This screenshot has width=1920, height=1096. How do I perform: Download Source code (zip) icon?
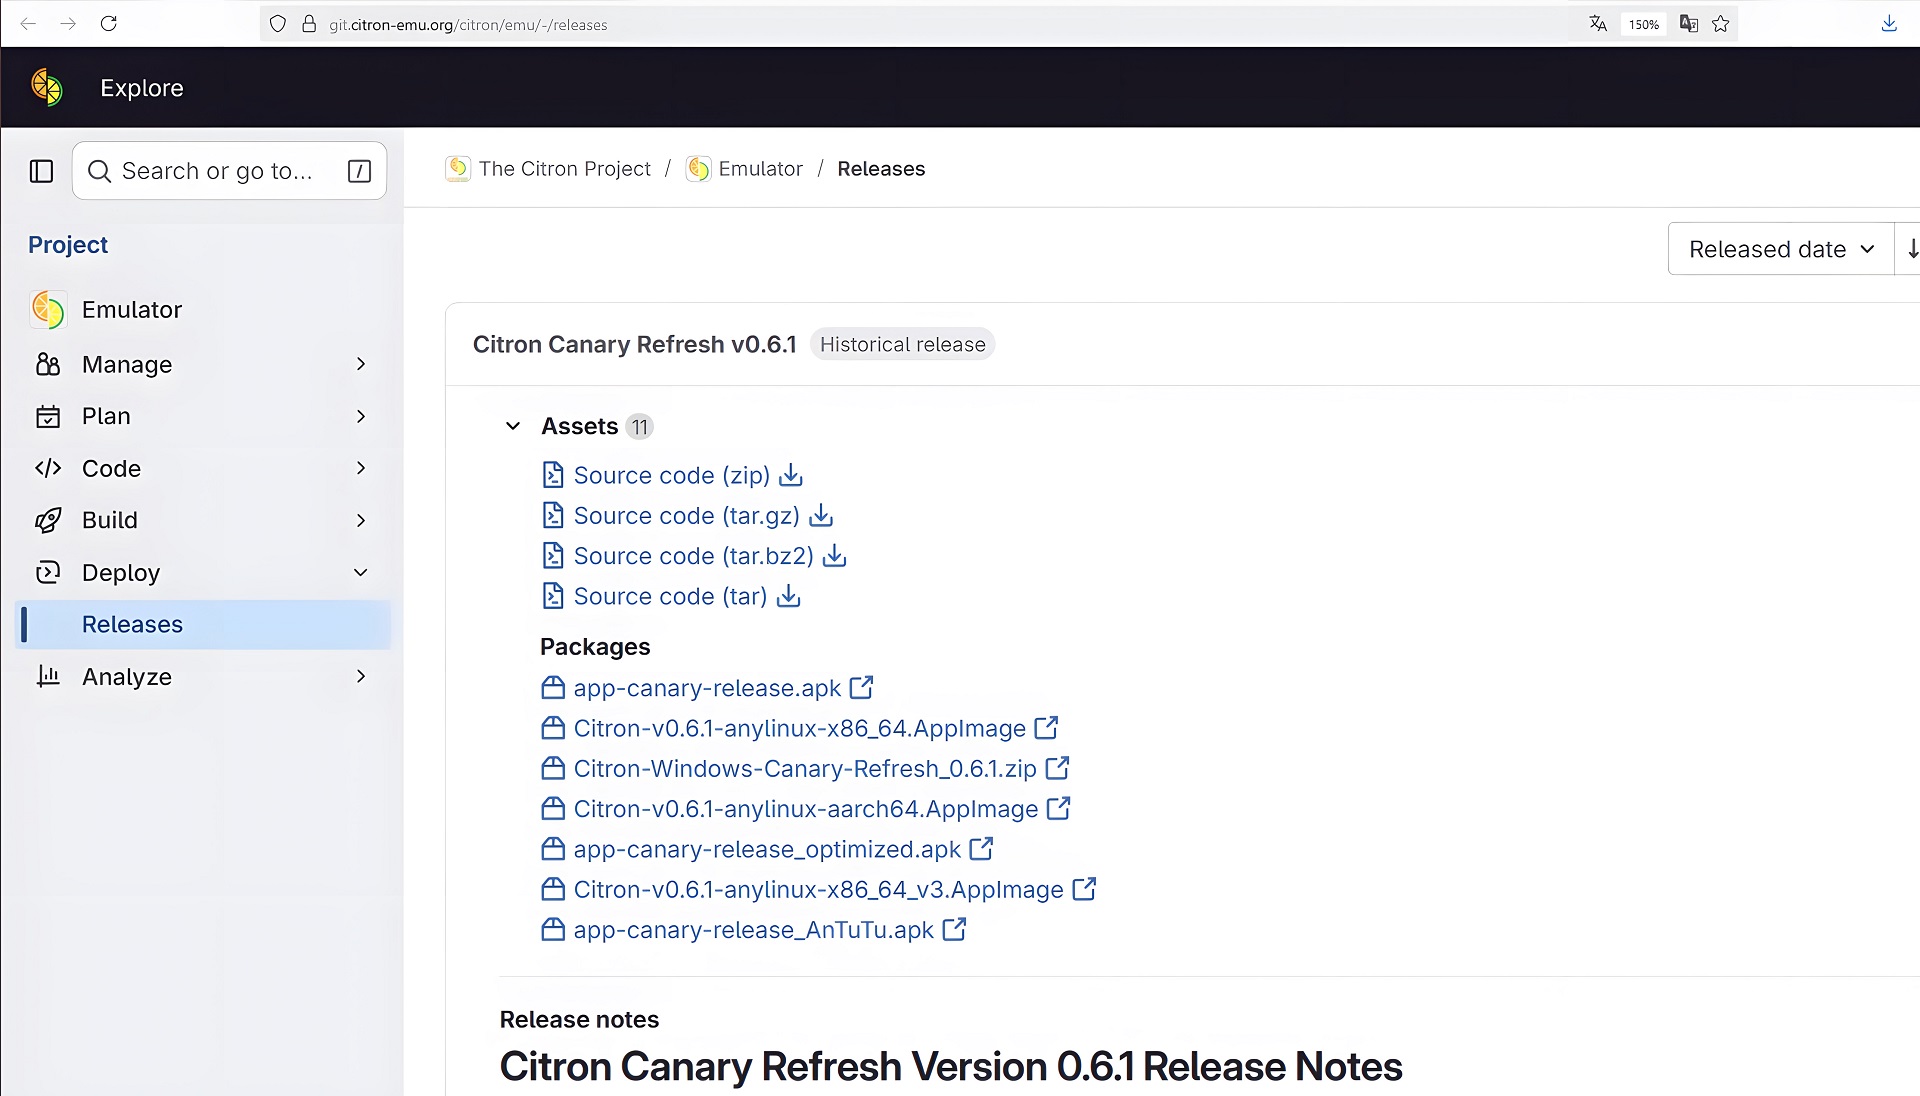click(791, 475)
